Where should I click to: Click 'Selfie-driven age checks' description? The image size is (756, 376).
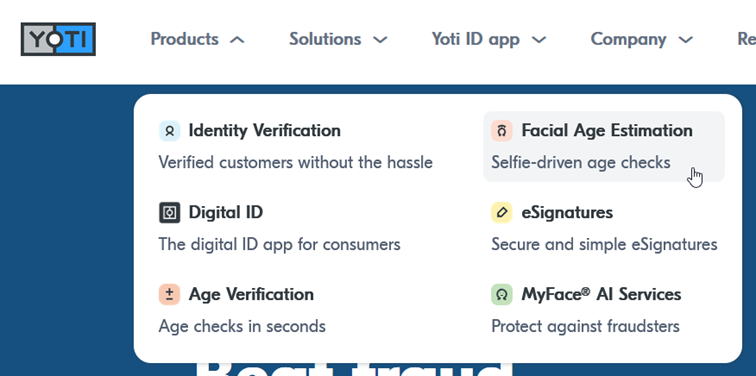point(581,162)
